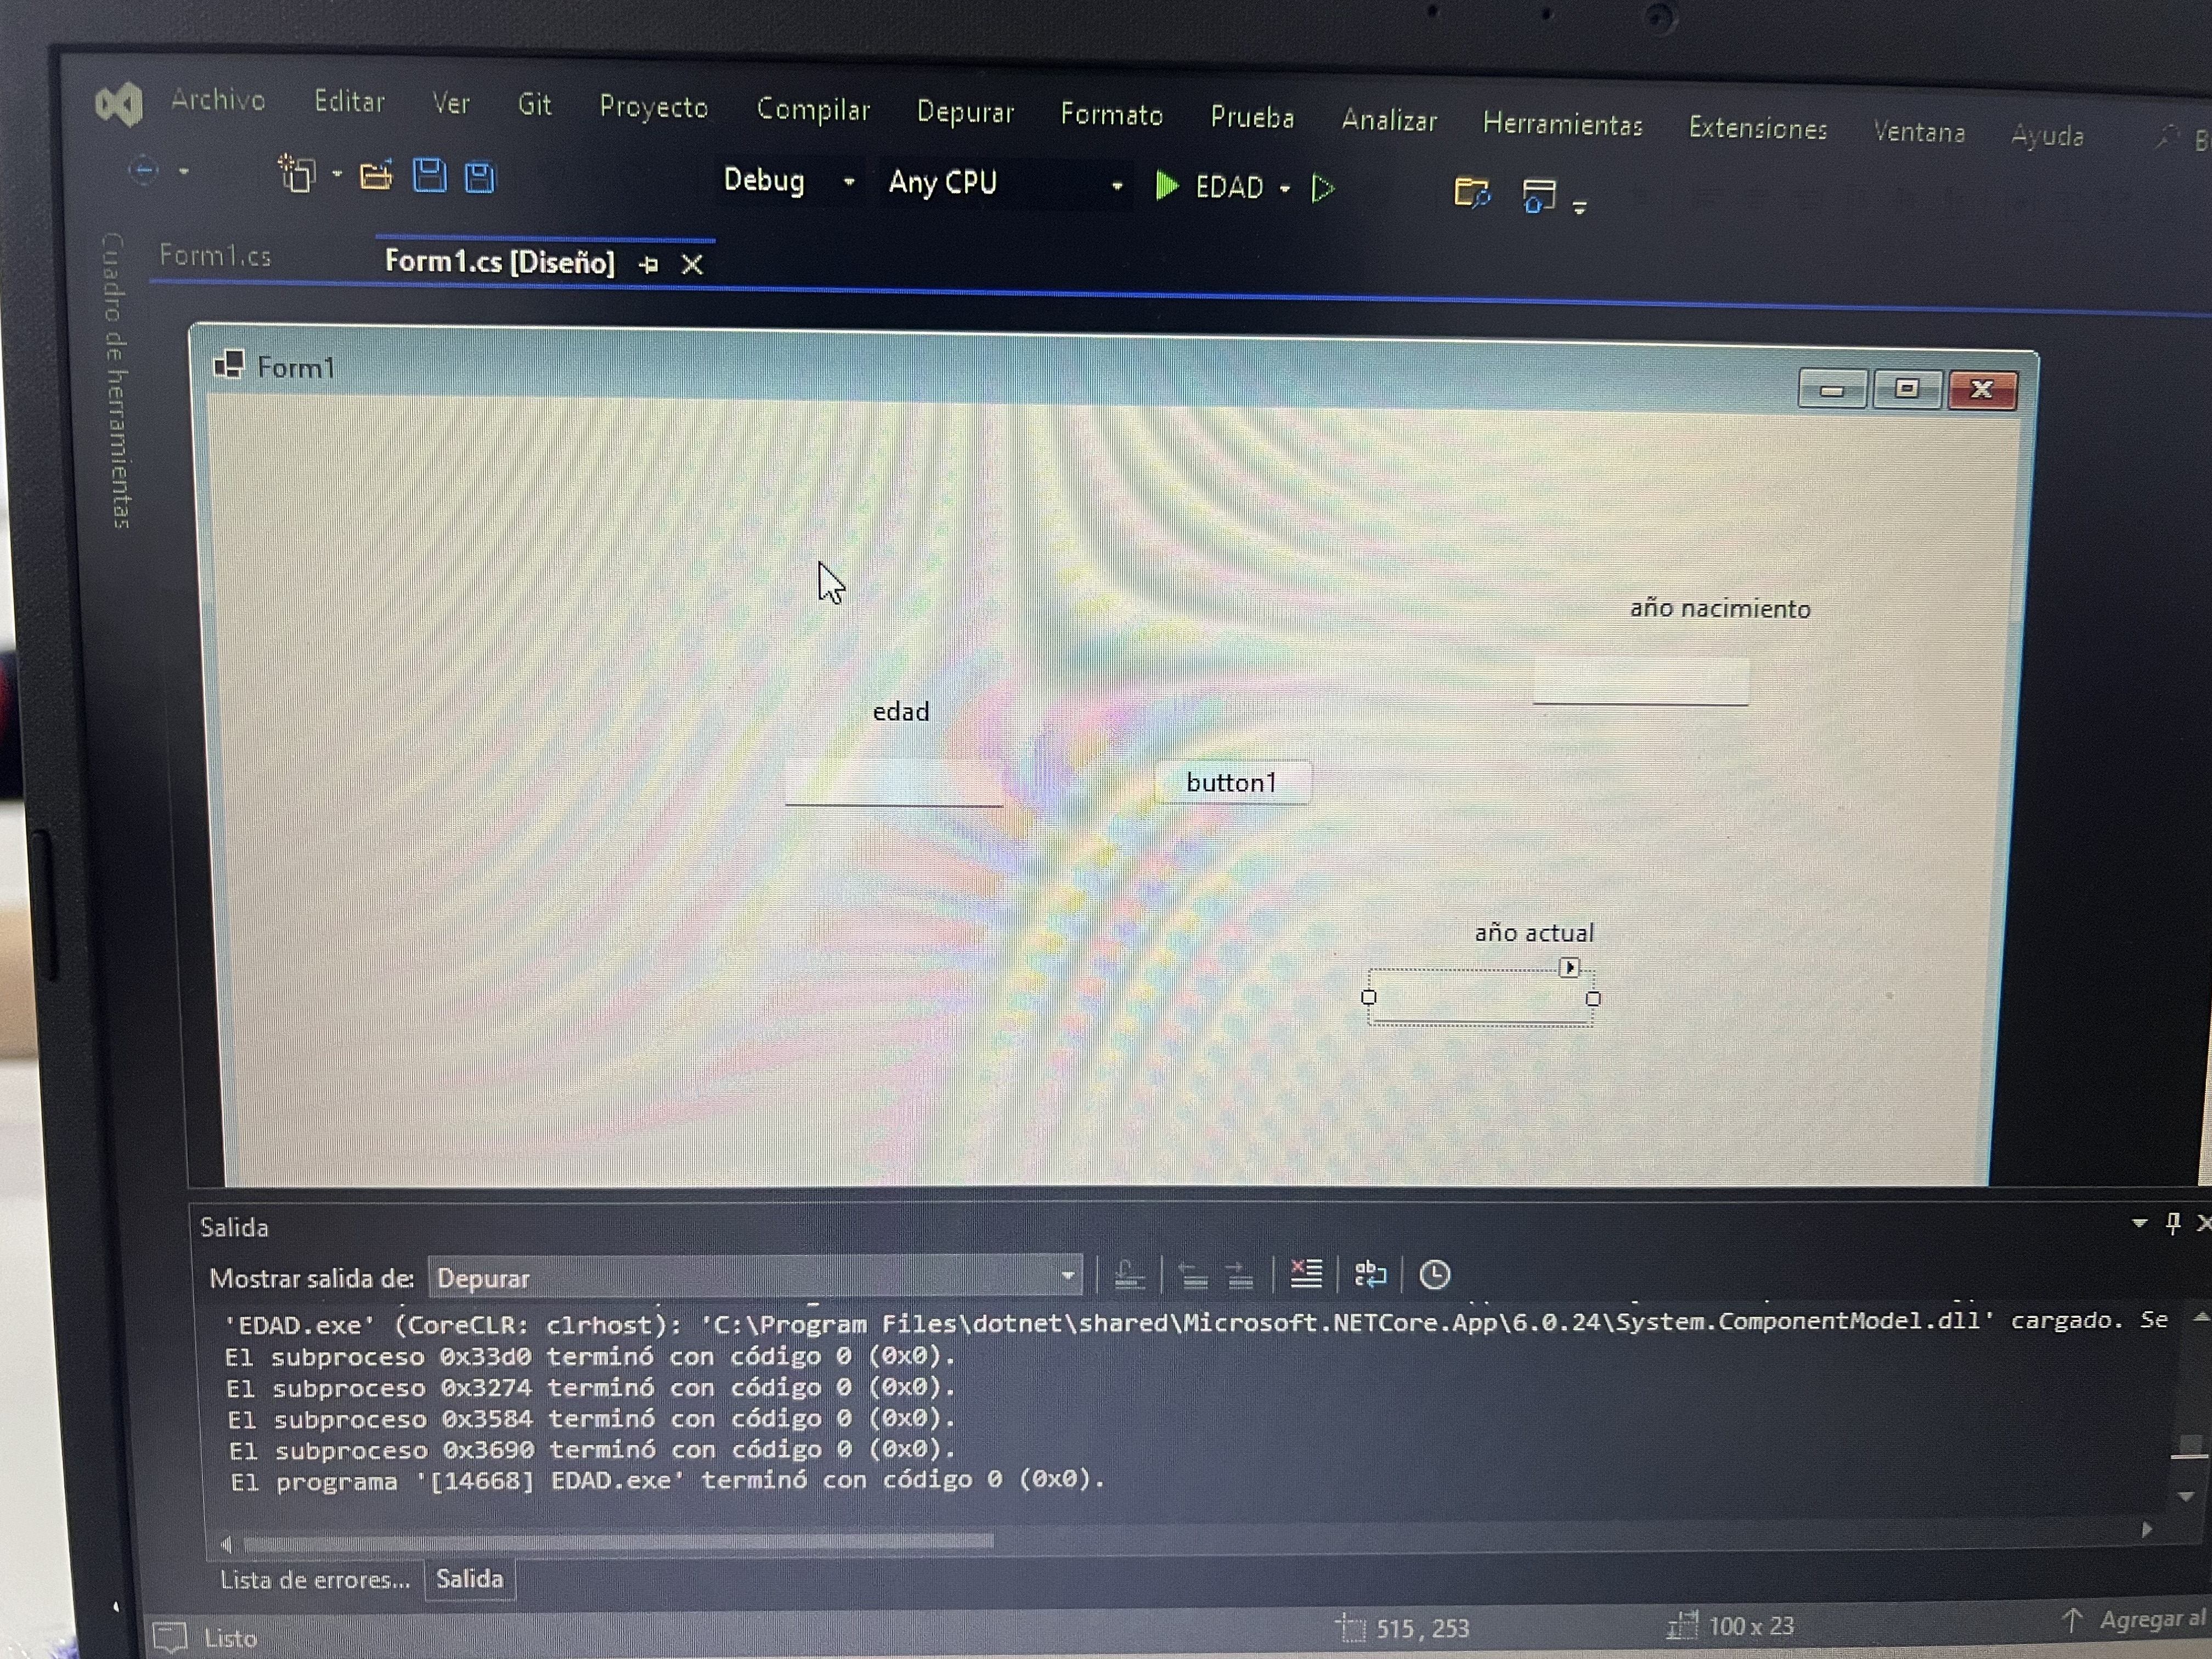This screenshot has width=2212, height=1659.
Task: Click the smart tag arrow on selected textbox
Action: 1569,967
